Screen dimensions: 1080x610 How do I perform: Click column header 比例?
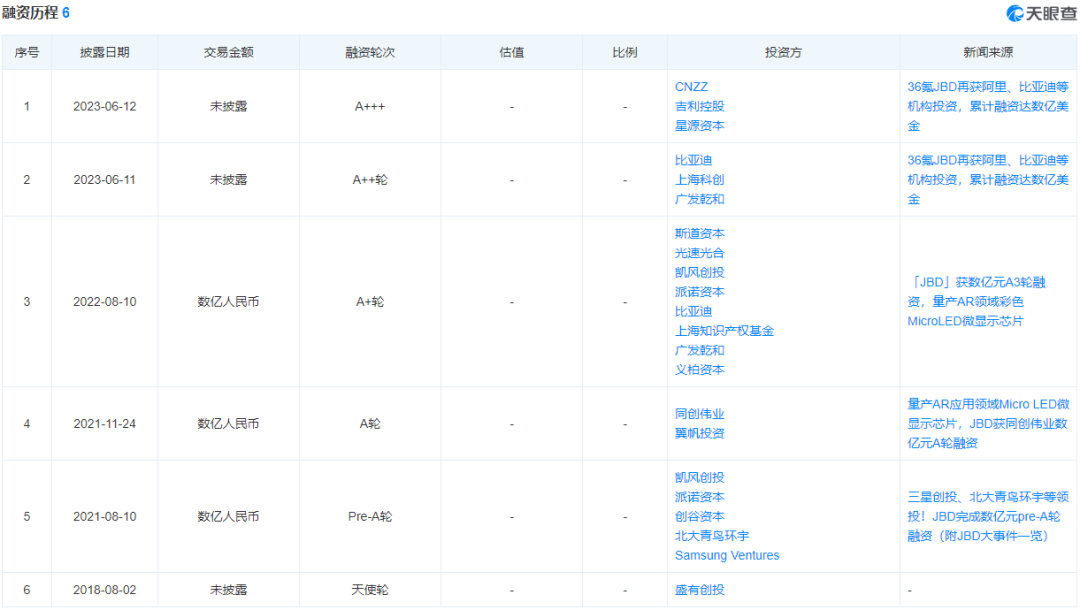[x=625, y=52]
